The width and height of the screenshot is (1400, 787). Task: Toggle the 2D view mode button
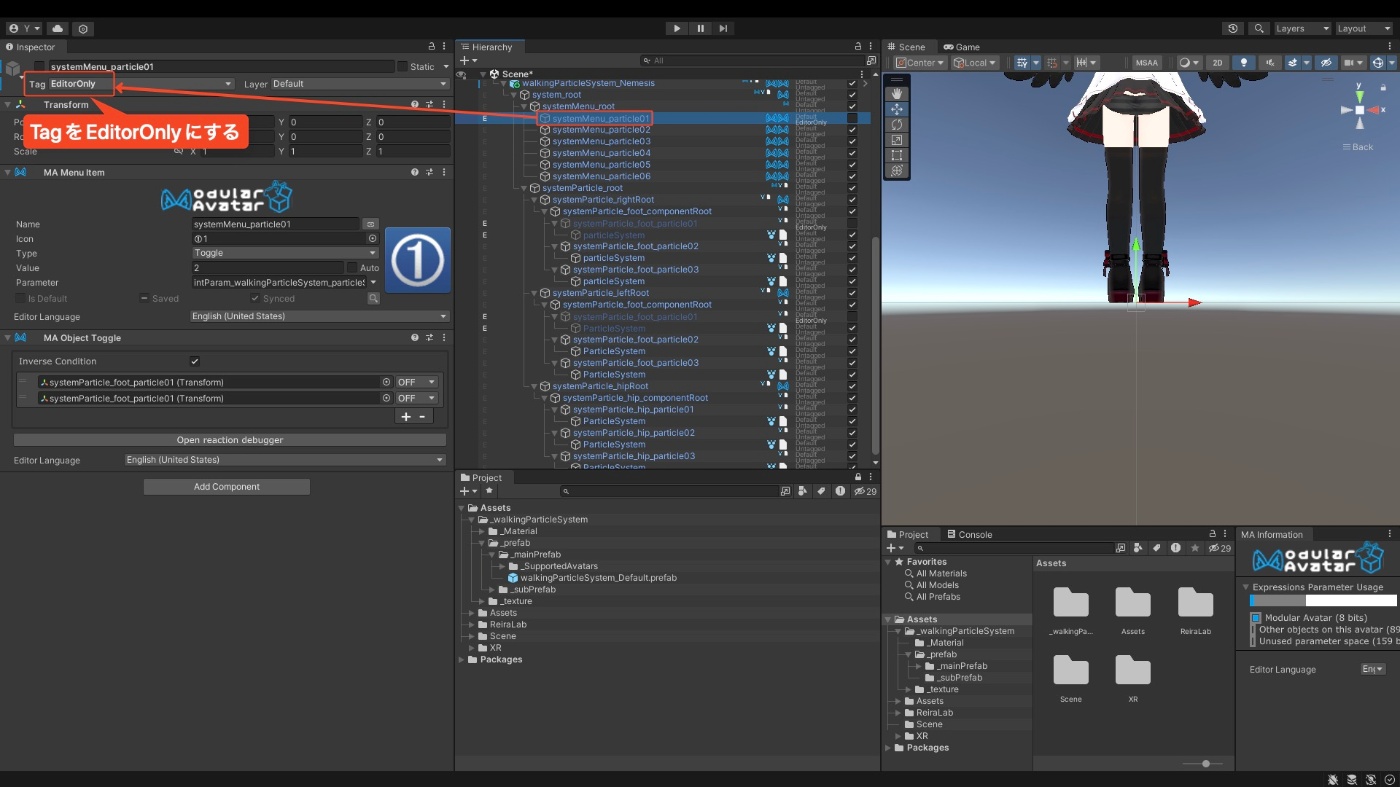(1217, 63)
